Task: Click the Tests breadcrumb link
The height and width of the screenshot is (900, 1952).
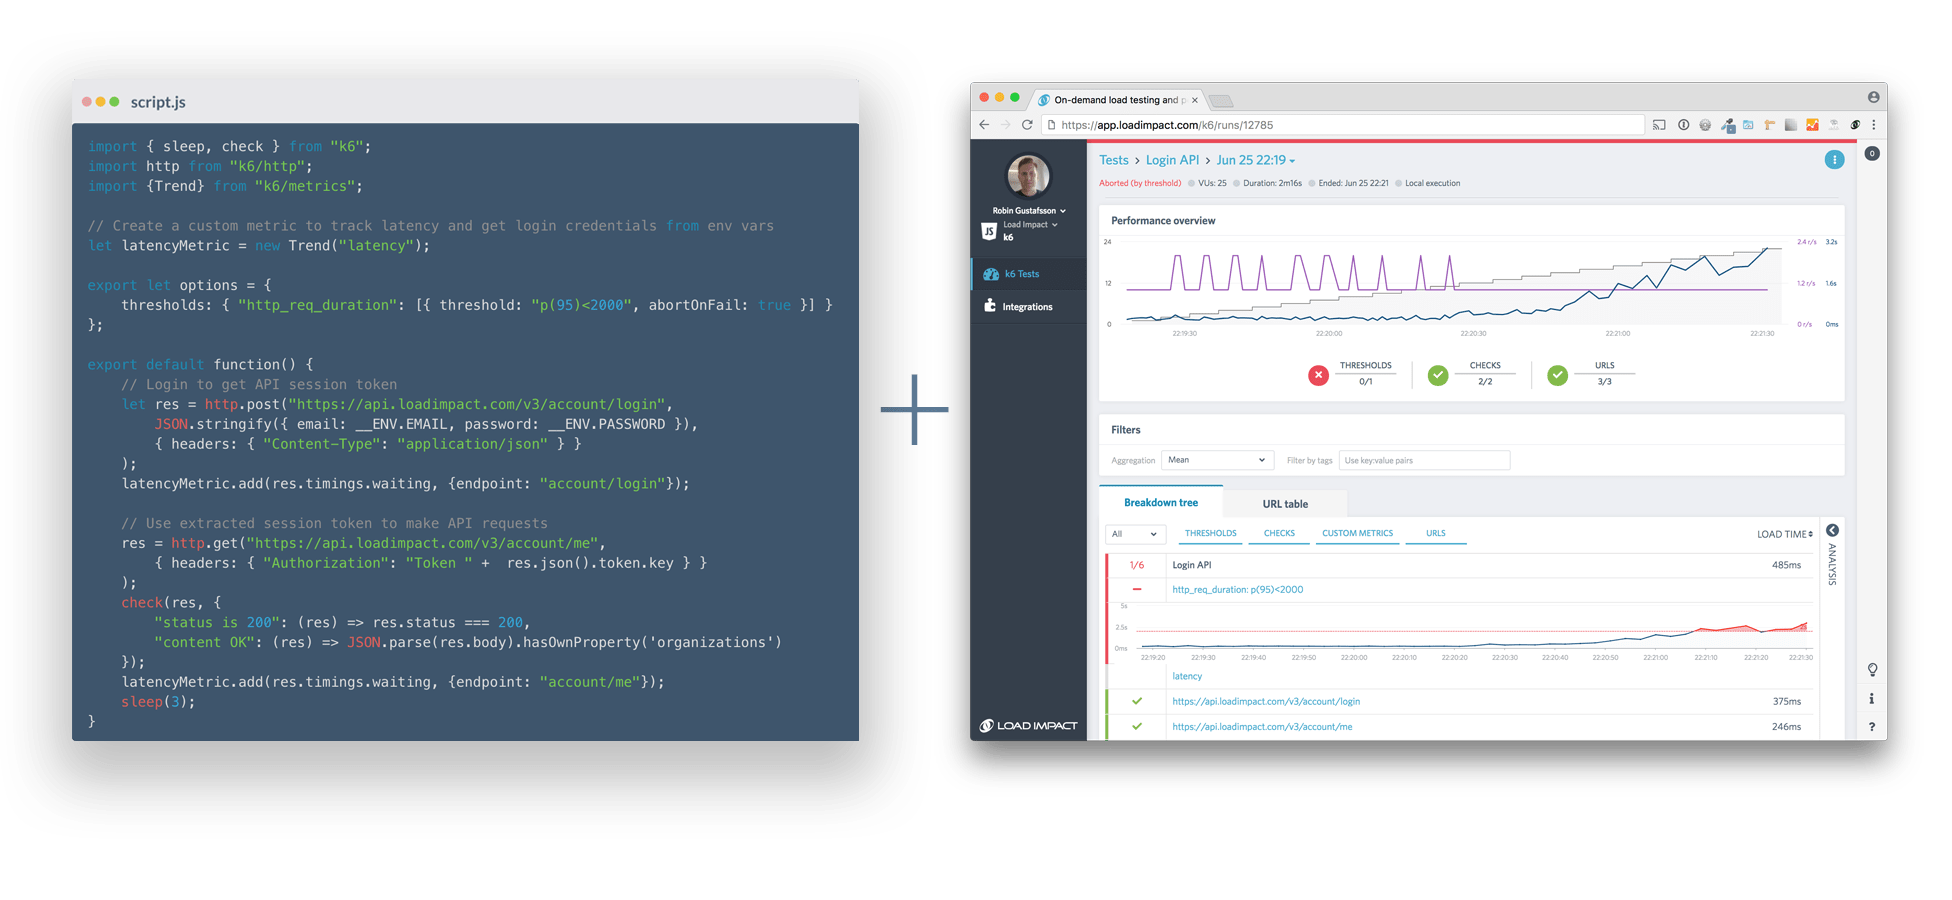Action: 1113,159
